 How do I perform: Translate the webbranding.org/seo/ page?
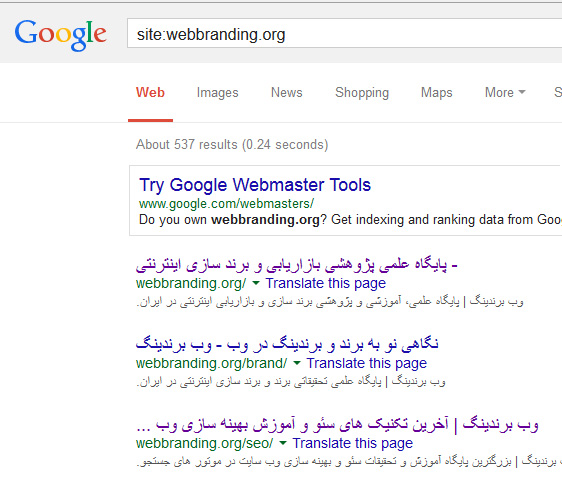tap(352, 443)
